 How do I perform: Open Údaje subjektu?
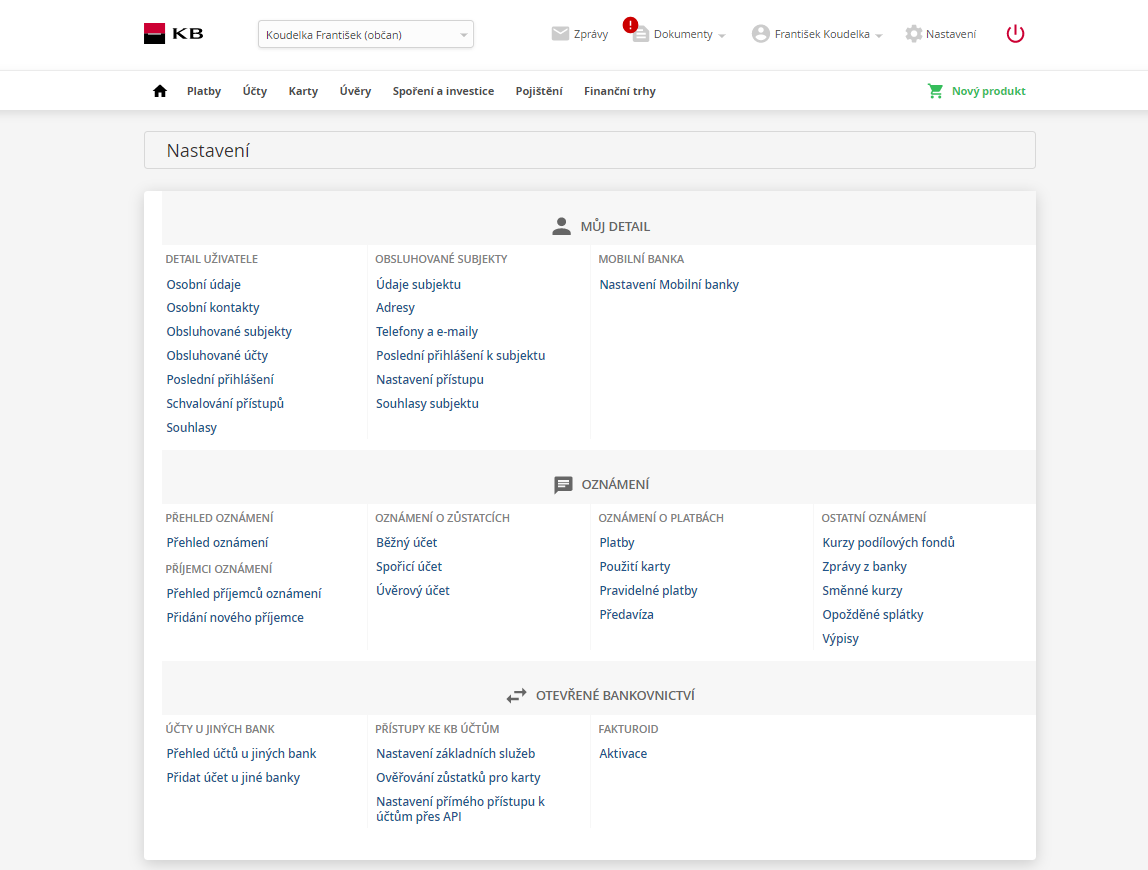tap(418, 284)
